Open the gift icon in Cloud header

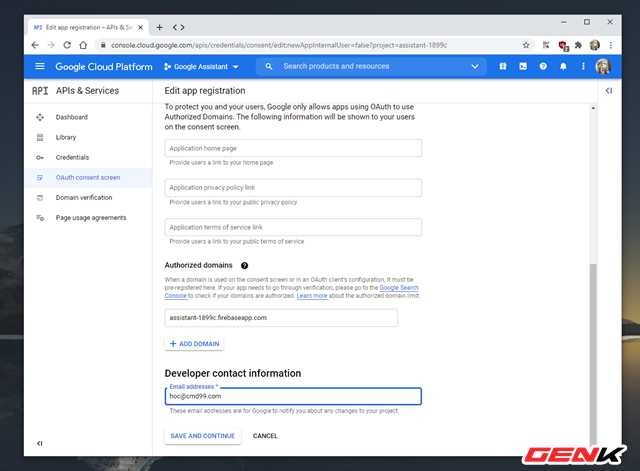click(x=503, y=66)
